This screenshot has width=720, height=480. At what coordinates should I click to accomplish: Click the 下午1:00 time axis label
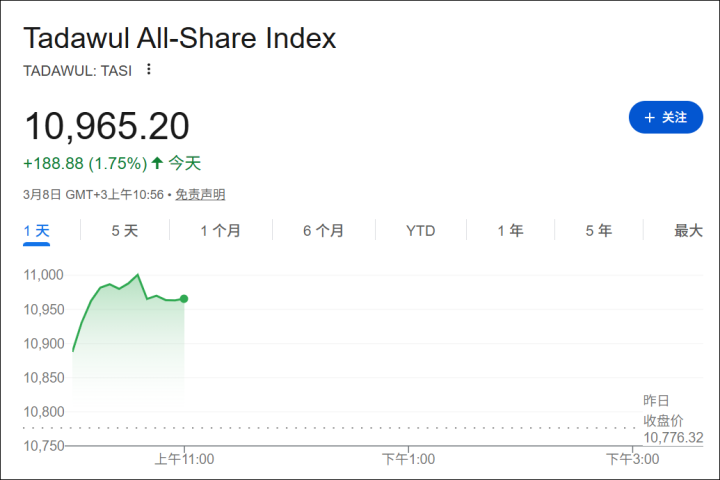coord(408,459)
